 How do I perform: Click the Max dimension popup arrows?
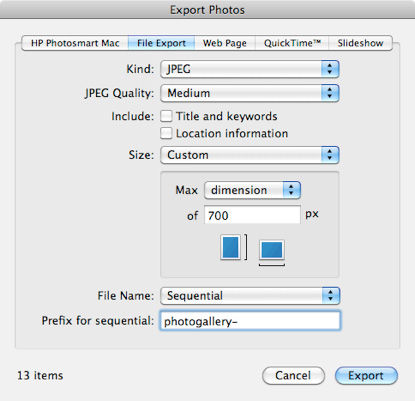(292, 190)
